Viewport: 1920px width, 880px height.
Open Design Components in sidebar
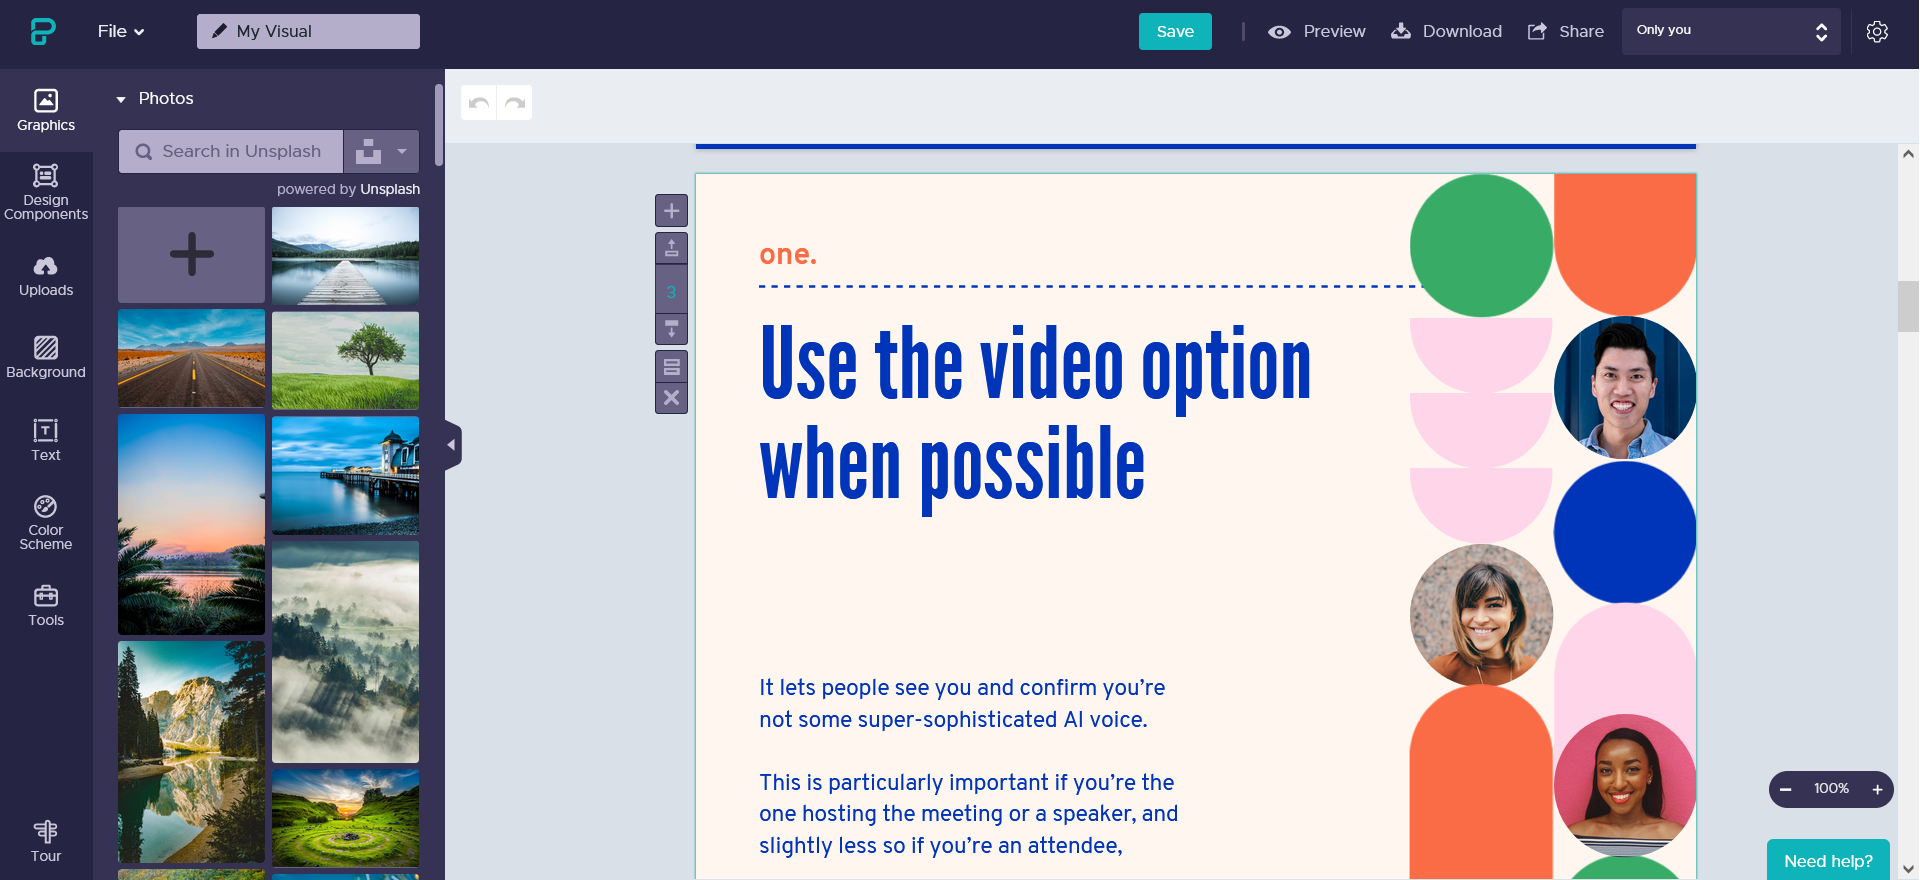46,191
